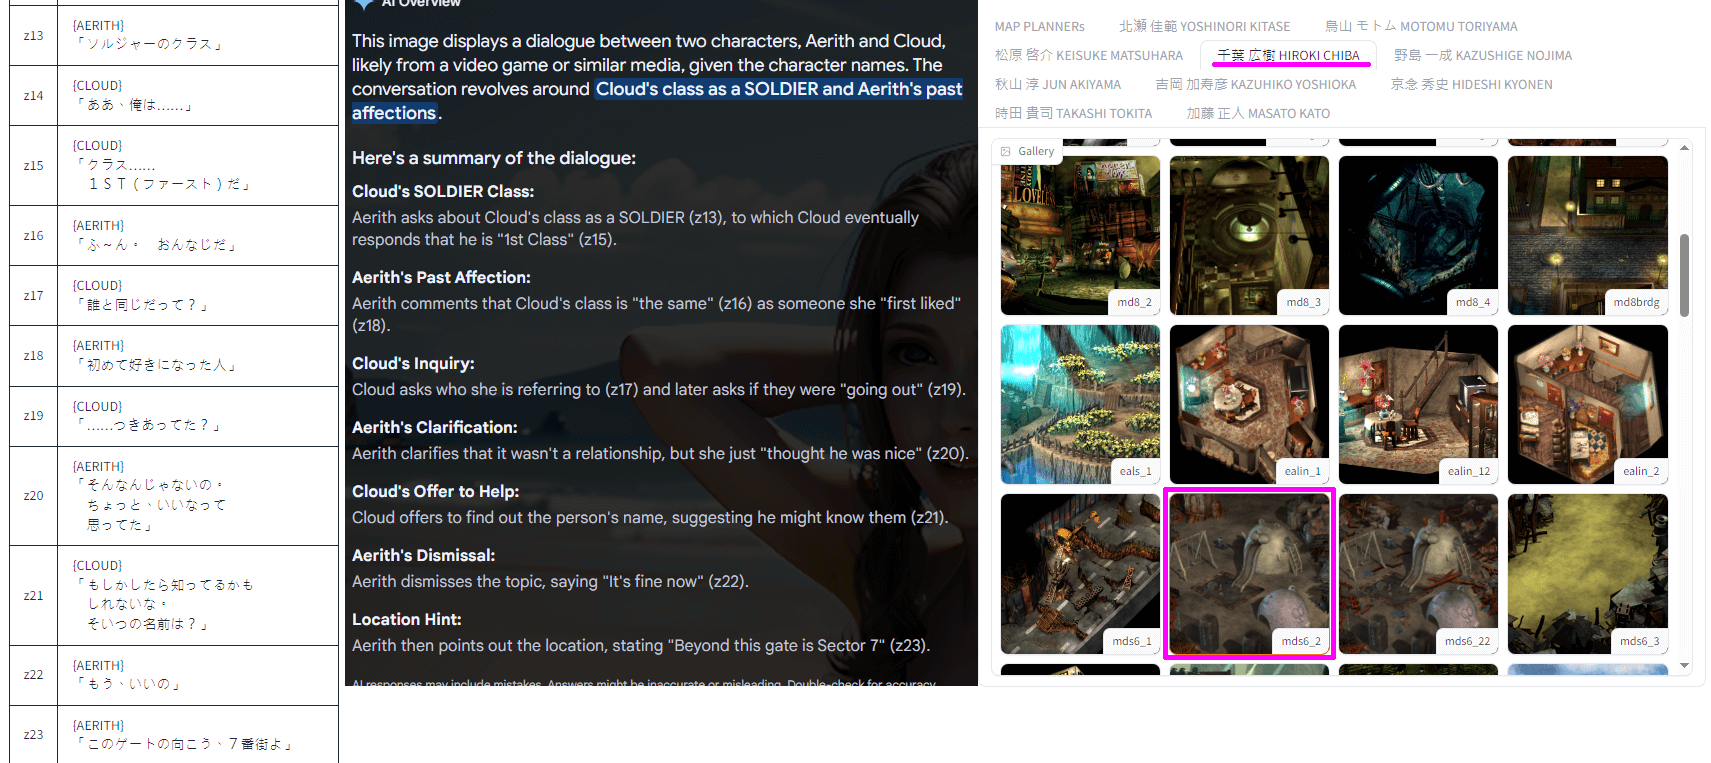Click the 「ソルジャーのクラス」 dialogue cell
Screen dimensions: 1711x763
[x=198, y=35]
